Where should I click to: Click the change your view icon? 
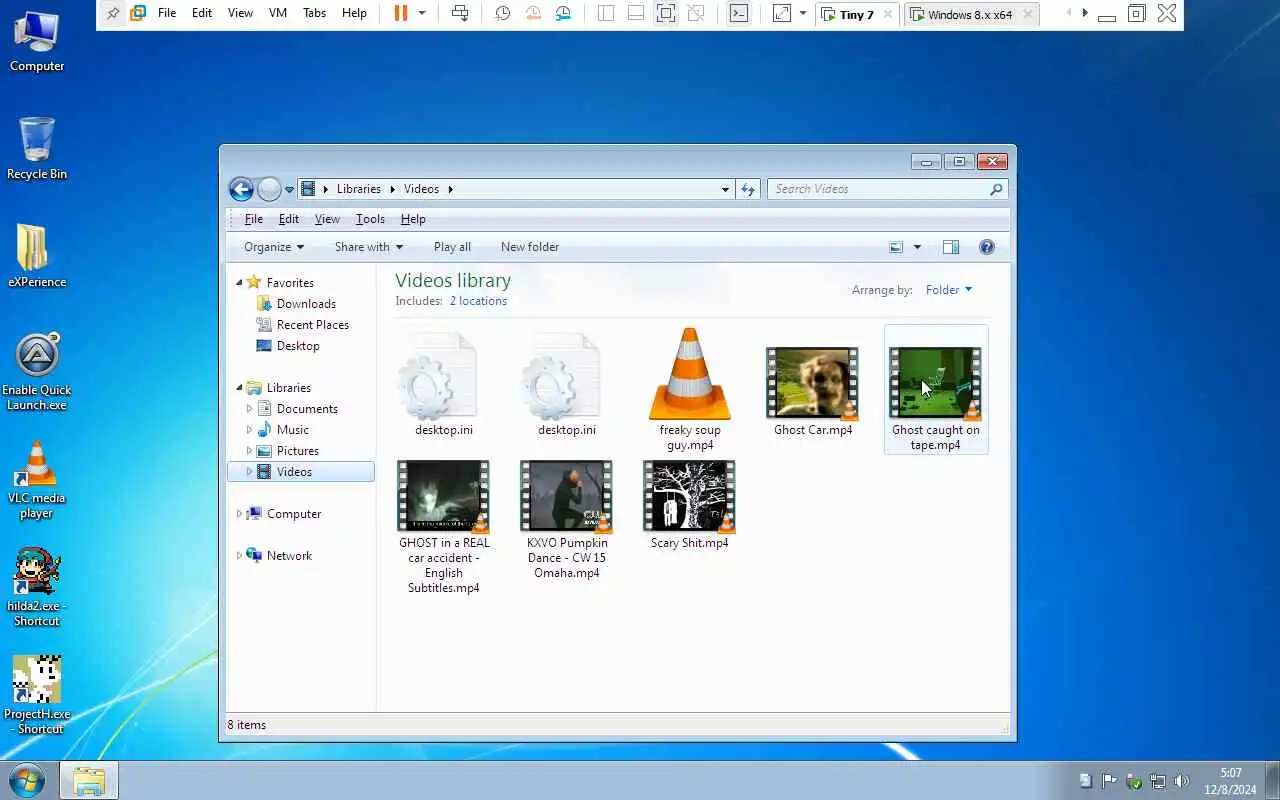(x=896, y=247)
